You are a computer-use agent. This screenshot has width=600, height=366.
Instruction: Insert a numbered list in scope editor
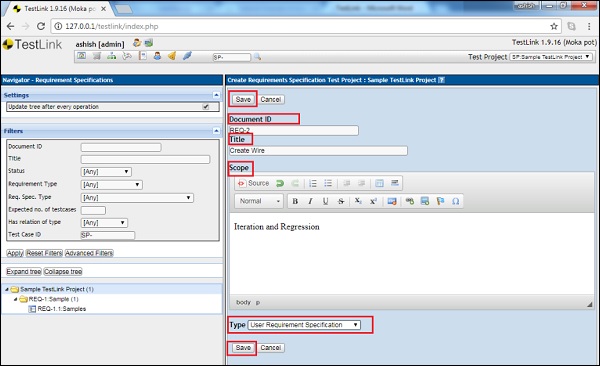313,183
